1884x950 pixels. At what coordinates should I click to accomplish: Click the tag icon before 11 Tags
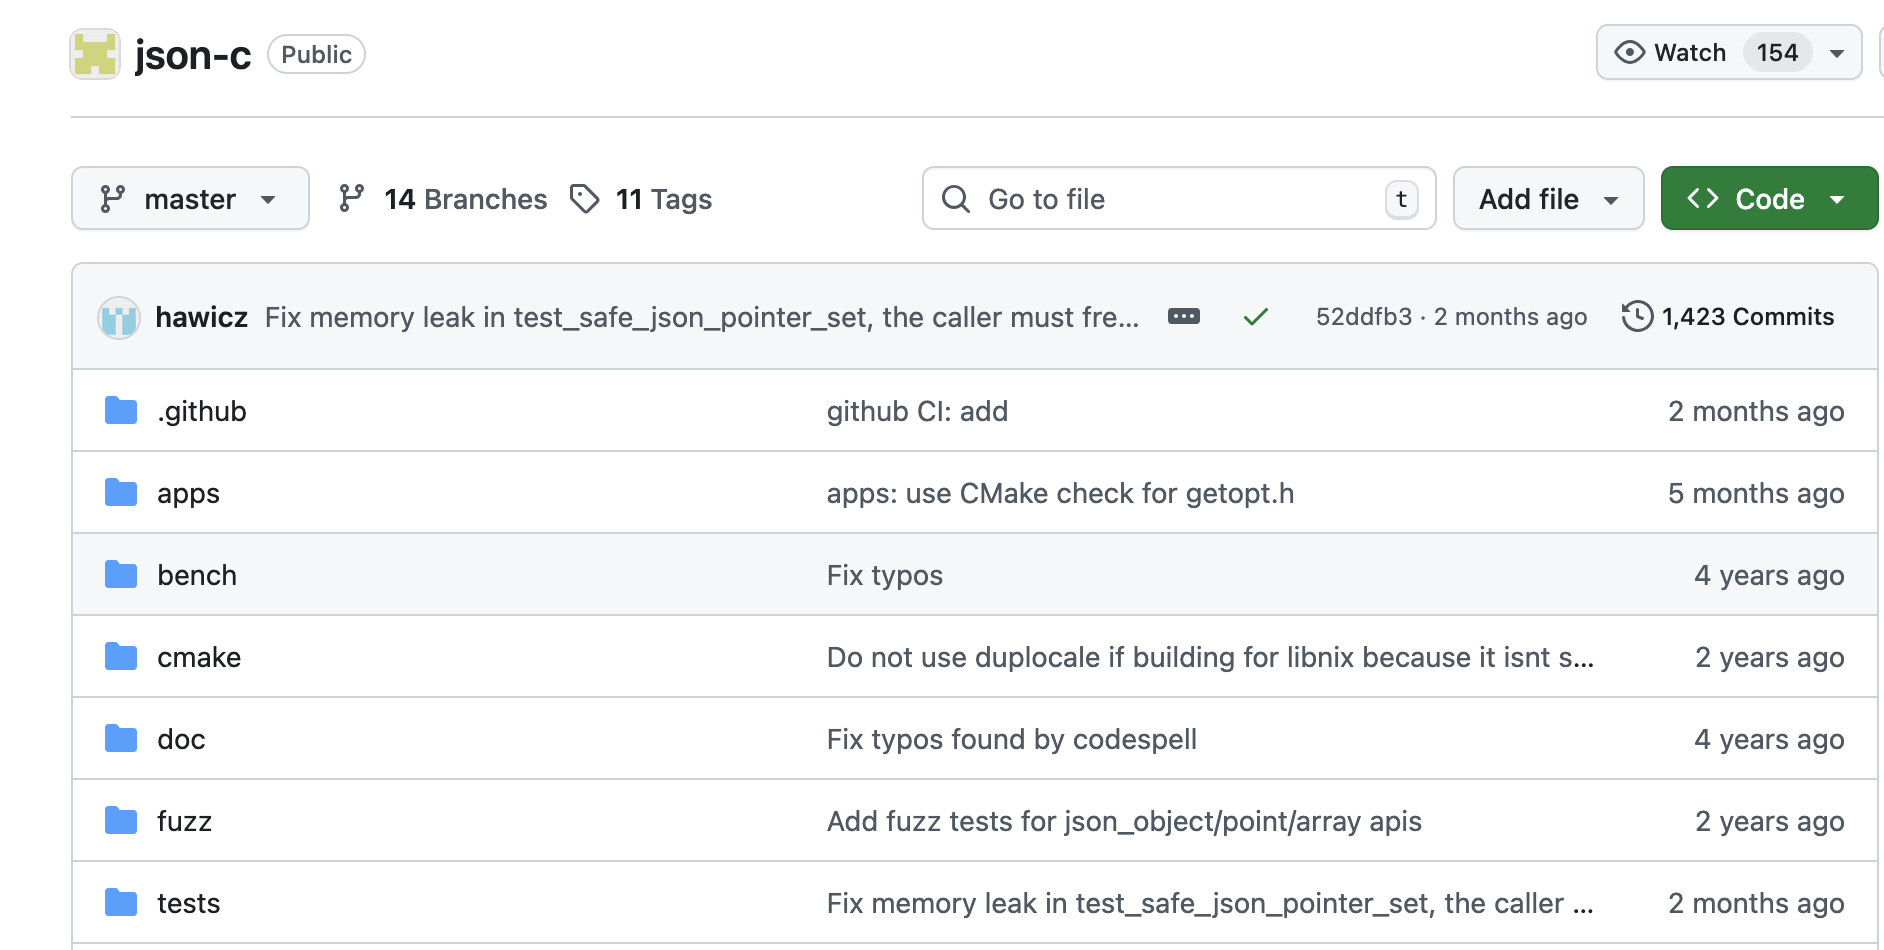point(584,199)
